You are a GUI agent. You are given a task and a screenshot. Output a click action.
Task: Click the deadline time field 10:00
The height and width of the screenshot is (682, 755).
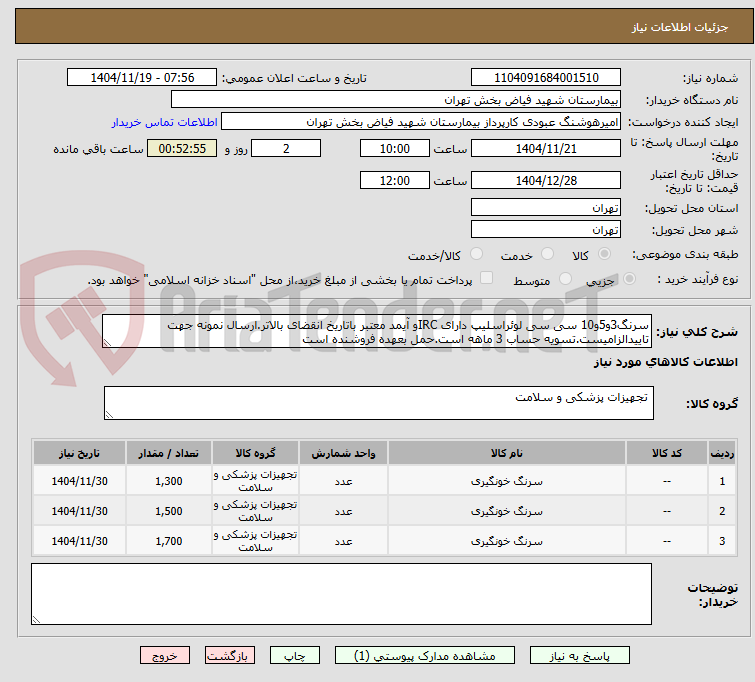tap(395, 148)
